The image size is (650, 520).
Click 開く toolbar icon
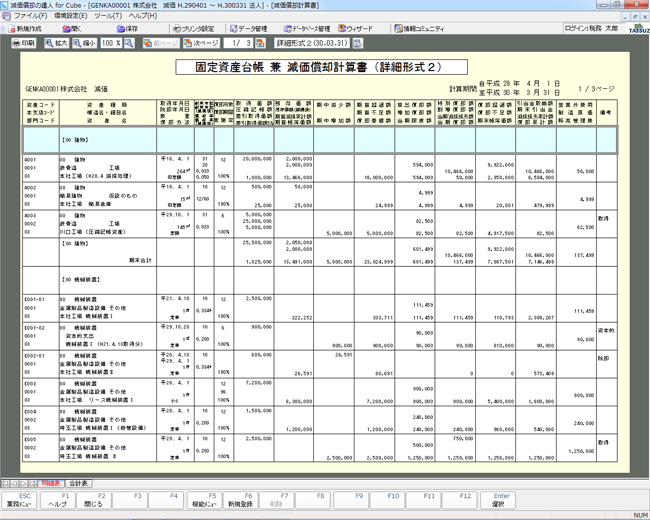coord(72,29)
